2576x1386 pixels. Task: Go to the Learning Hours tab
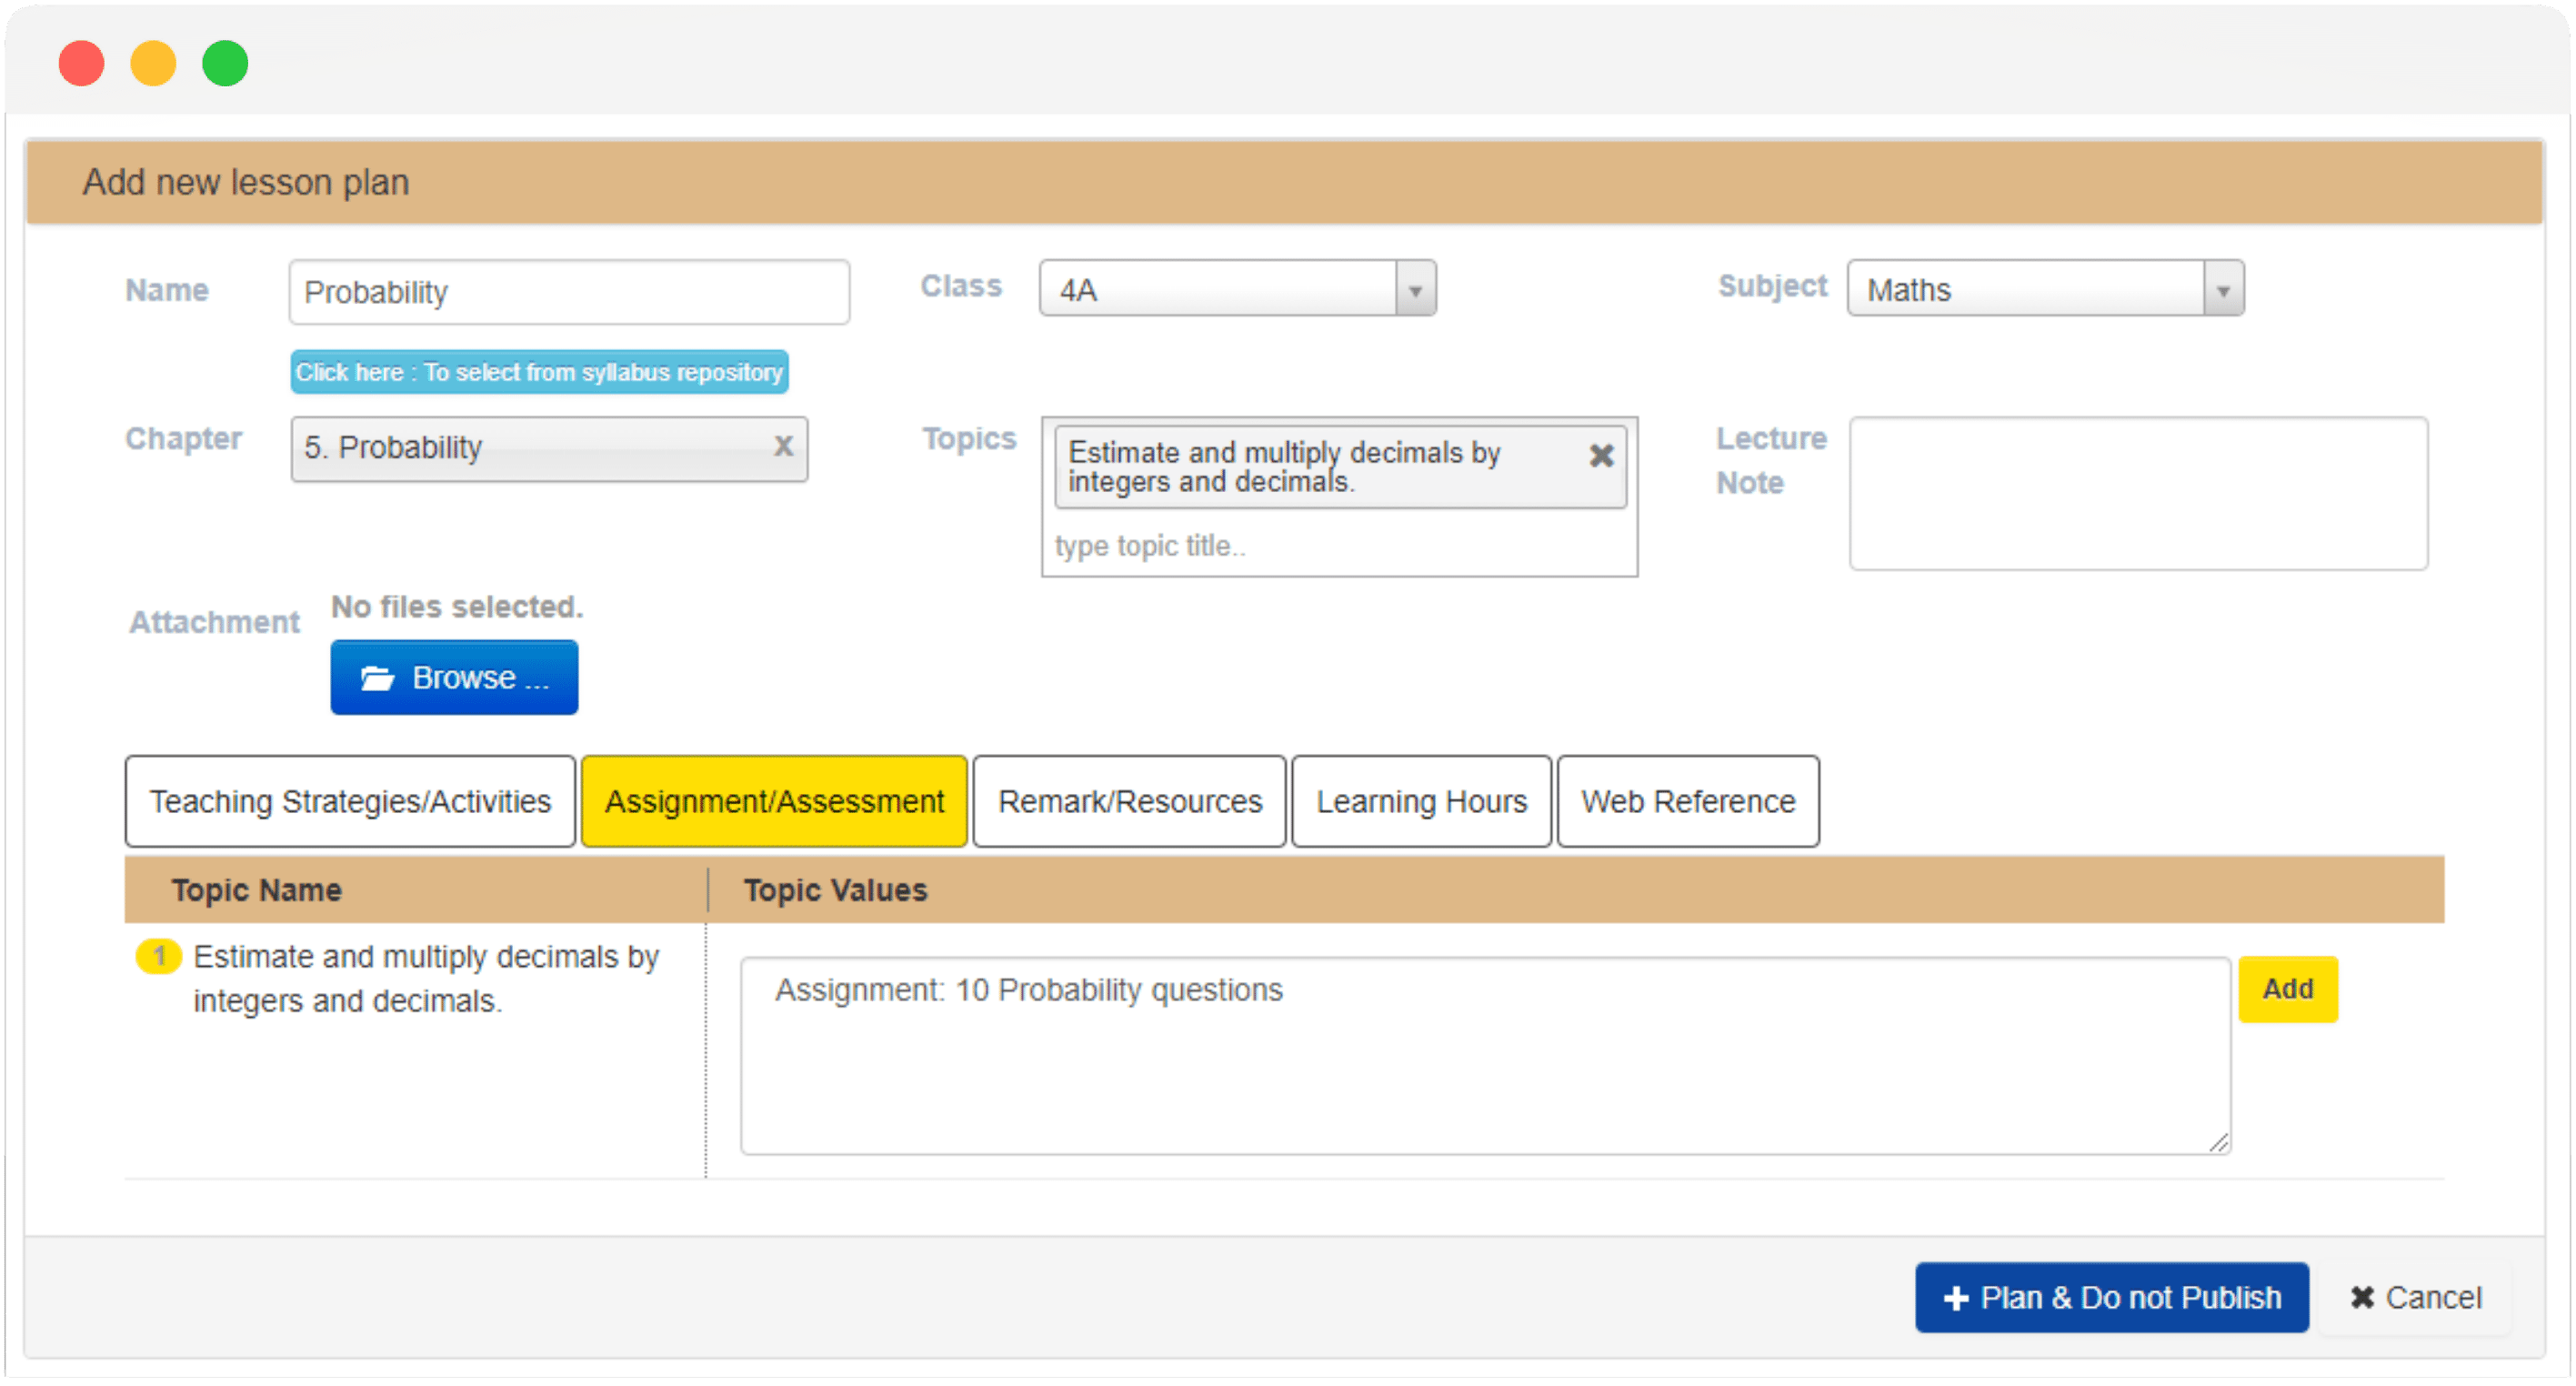click(x=1421, y=801)
